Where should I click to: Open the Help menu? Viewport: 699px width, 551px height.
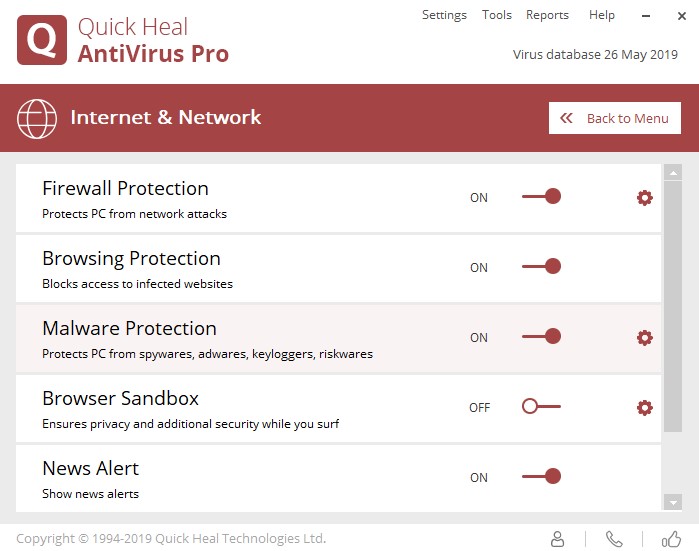tap(602, 15)
